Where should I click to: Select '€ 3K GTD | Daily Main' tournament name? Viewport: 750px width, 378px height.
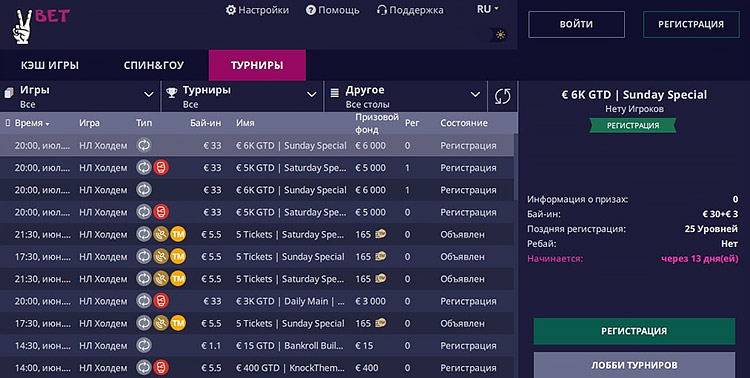click(290, 301)
